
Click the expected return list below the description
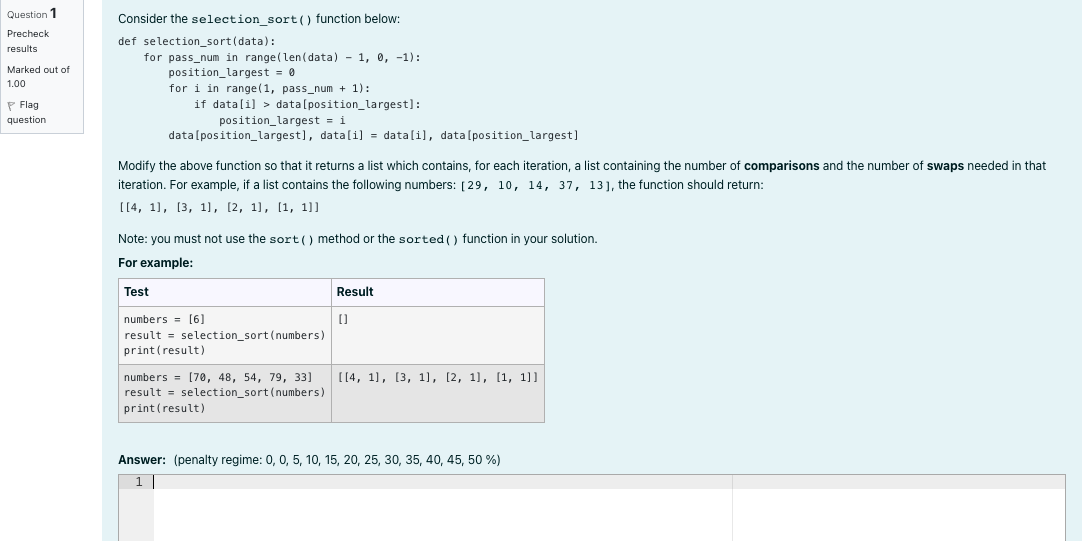pos(219,207)
